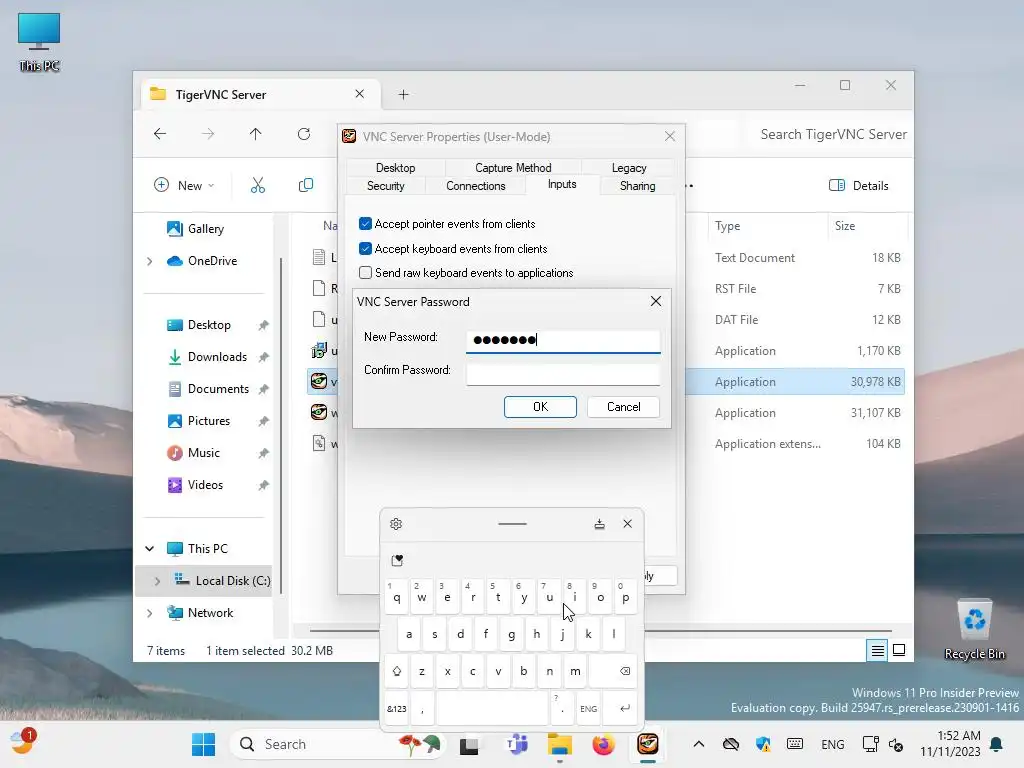Viewport: 1024px width, 768px height.
Task: Navigate back in File Explorer
Action: click(160, 134)
